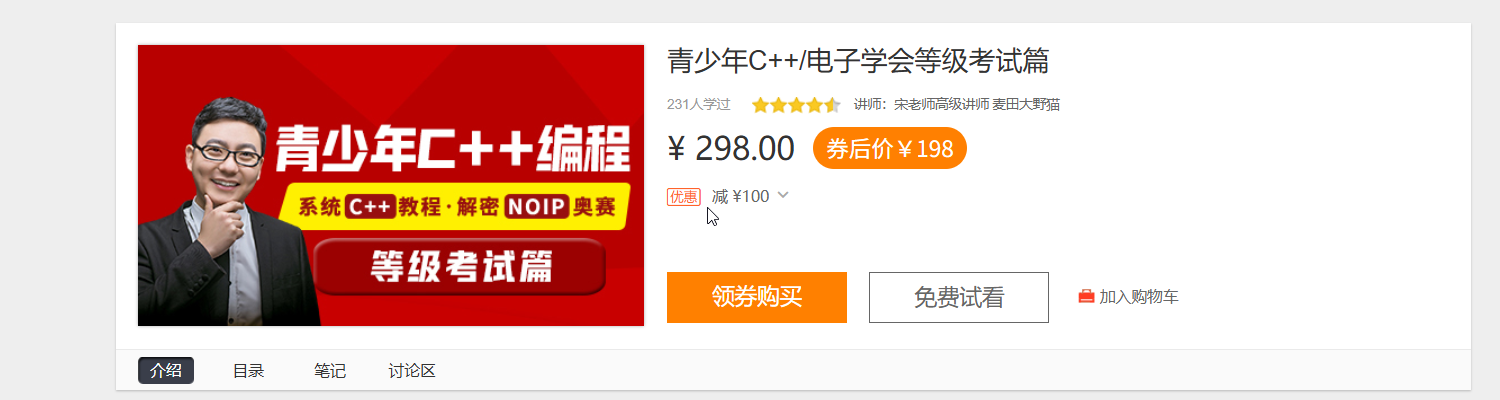Click the 券后价 ¥198 orange badge
The image size is (1500, 400).
click(x=890, y=148)
